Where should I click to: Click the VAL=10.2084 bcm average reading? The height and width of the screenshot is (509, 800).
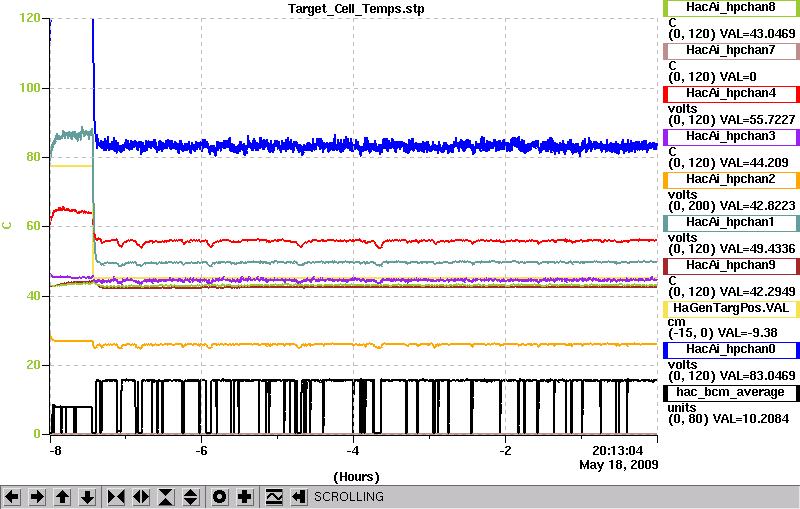coord(751,419)
